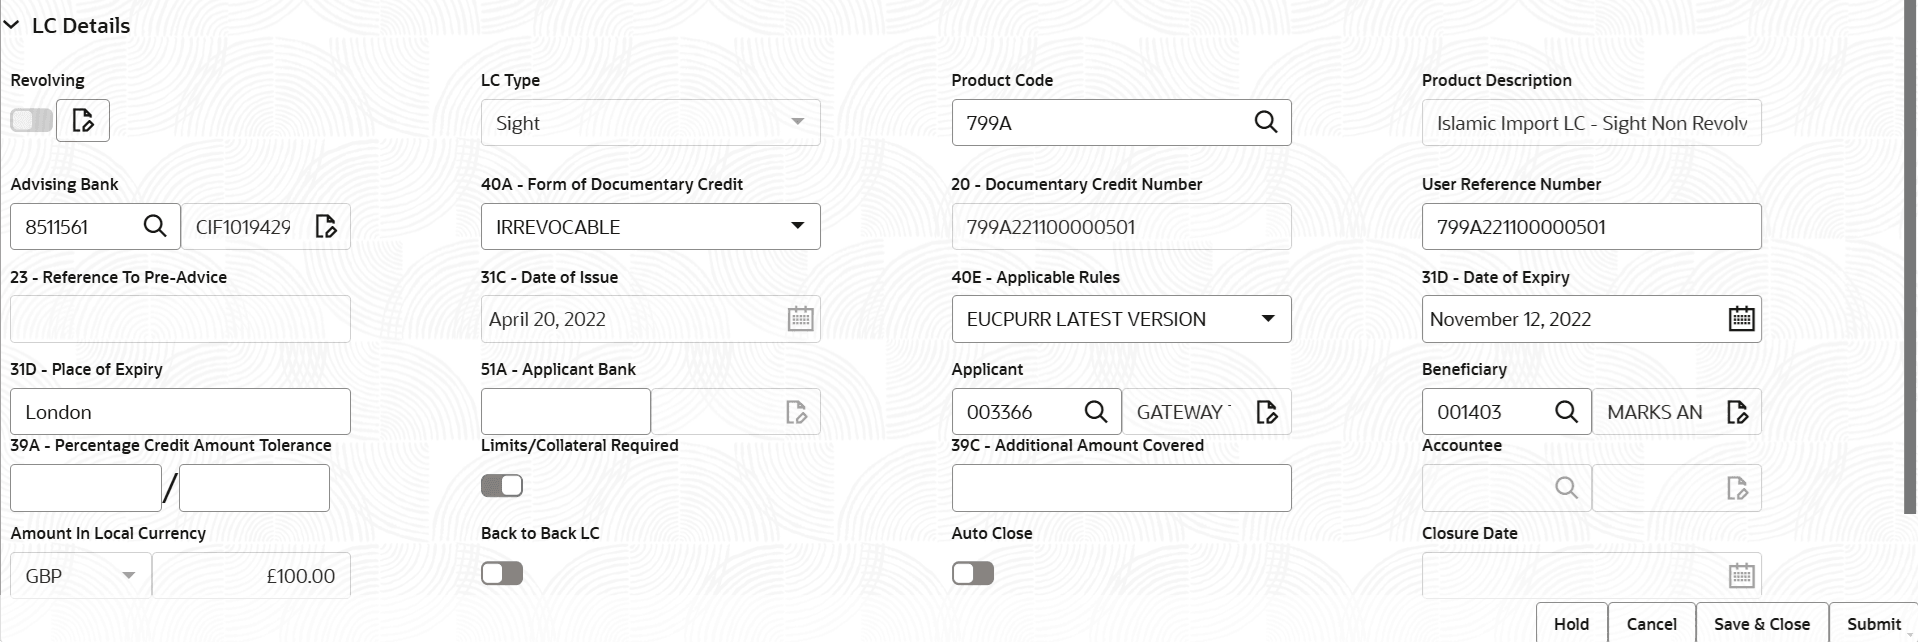Screen dimensions: 1918x642
Task: Open the Closure Date calendar picker
Action: [x=1740, y=575]
